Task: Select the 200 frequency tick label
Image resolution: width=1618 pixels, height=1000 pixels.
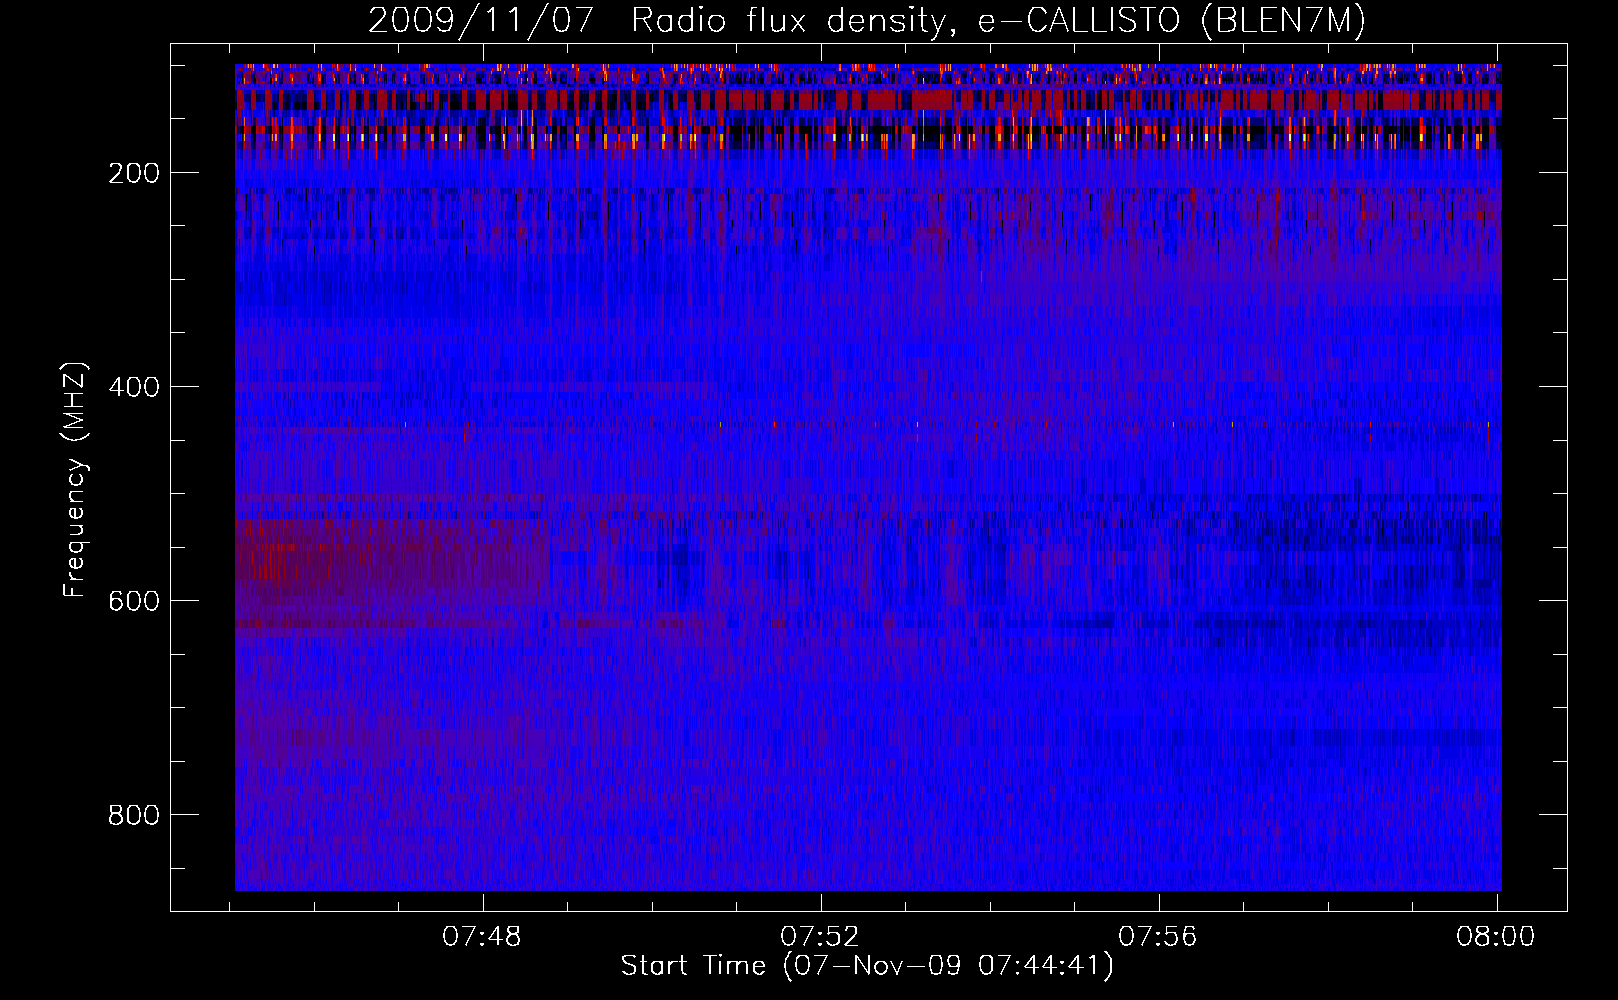Action: (134, 173)
